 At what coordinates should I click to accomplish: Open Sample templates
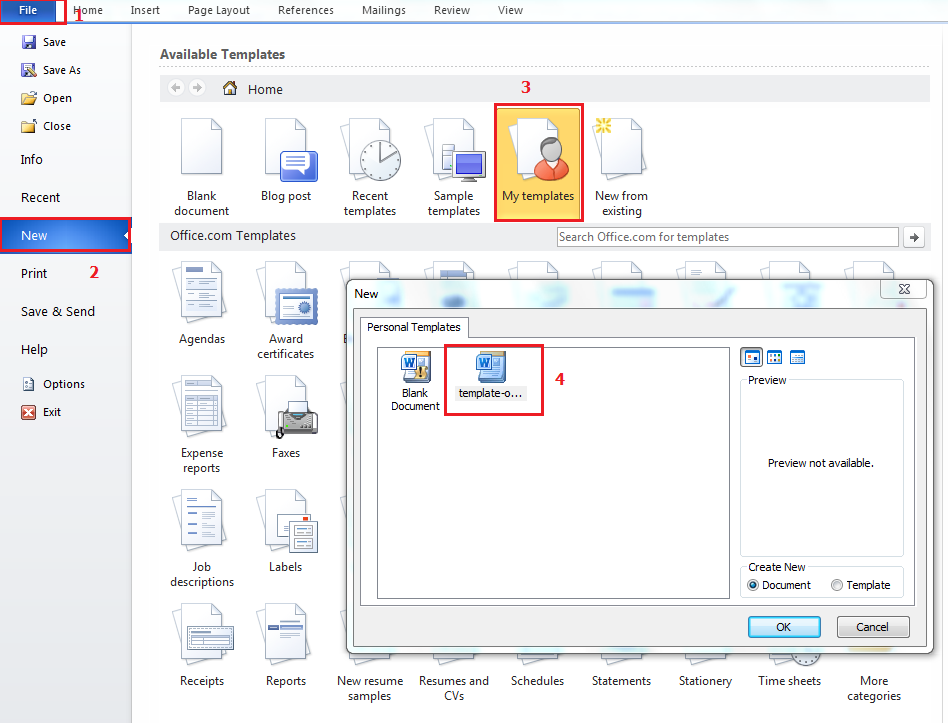[x=454, y=167]
